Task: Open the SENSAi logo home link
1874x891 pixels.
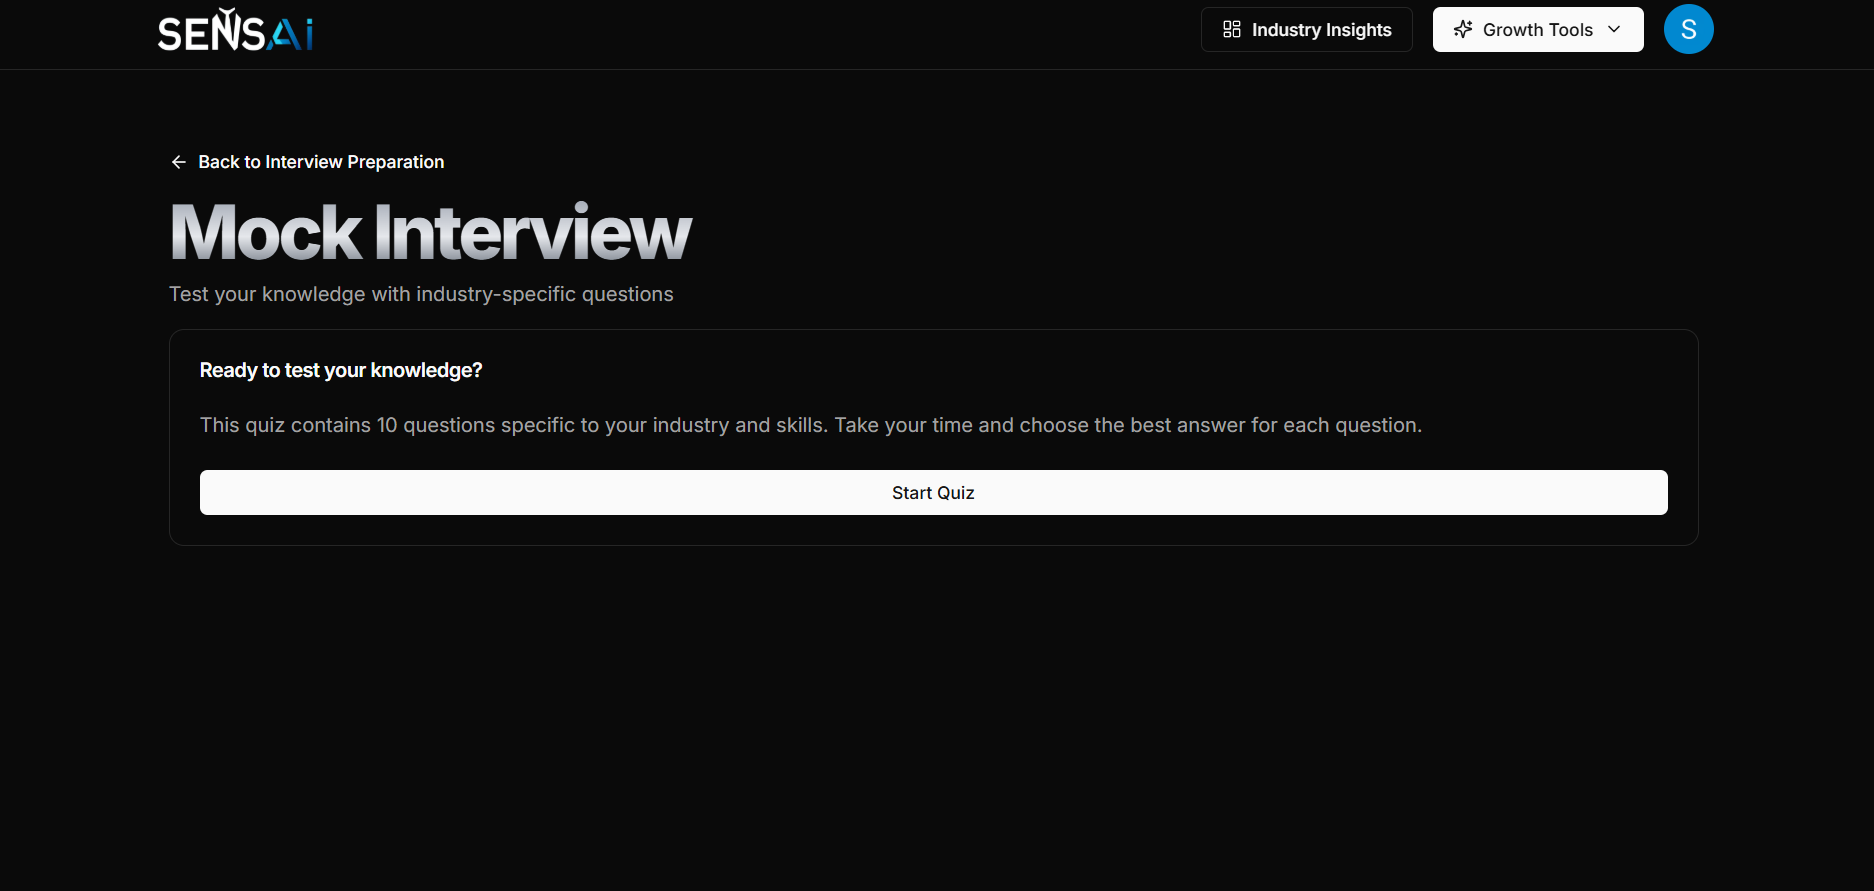Action: (x=235, y=30)
